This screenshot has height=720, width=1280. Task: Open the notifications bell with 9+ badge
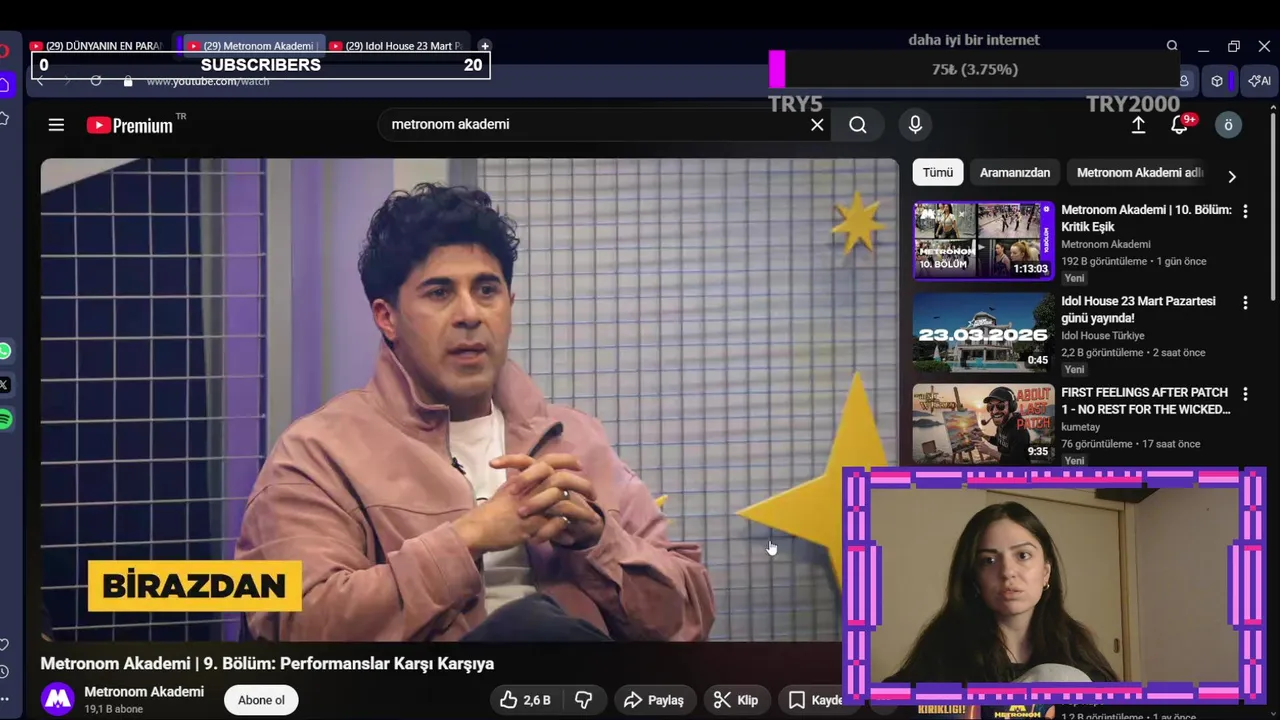coord(1181,125)
